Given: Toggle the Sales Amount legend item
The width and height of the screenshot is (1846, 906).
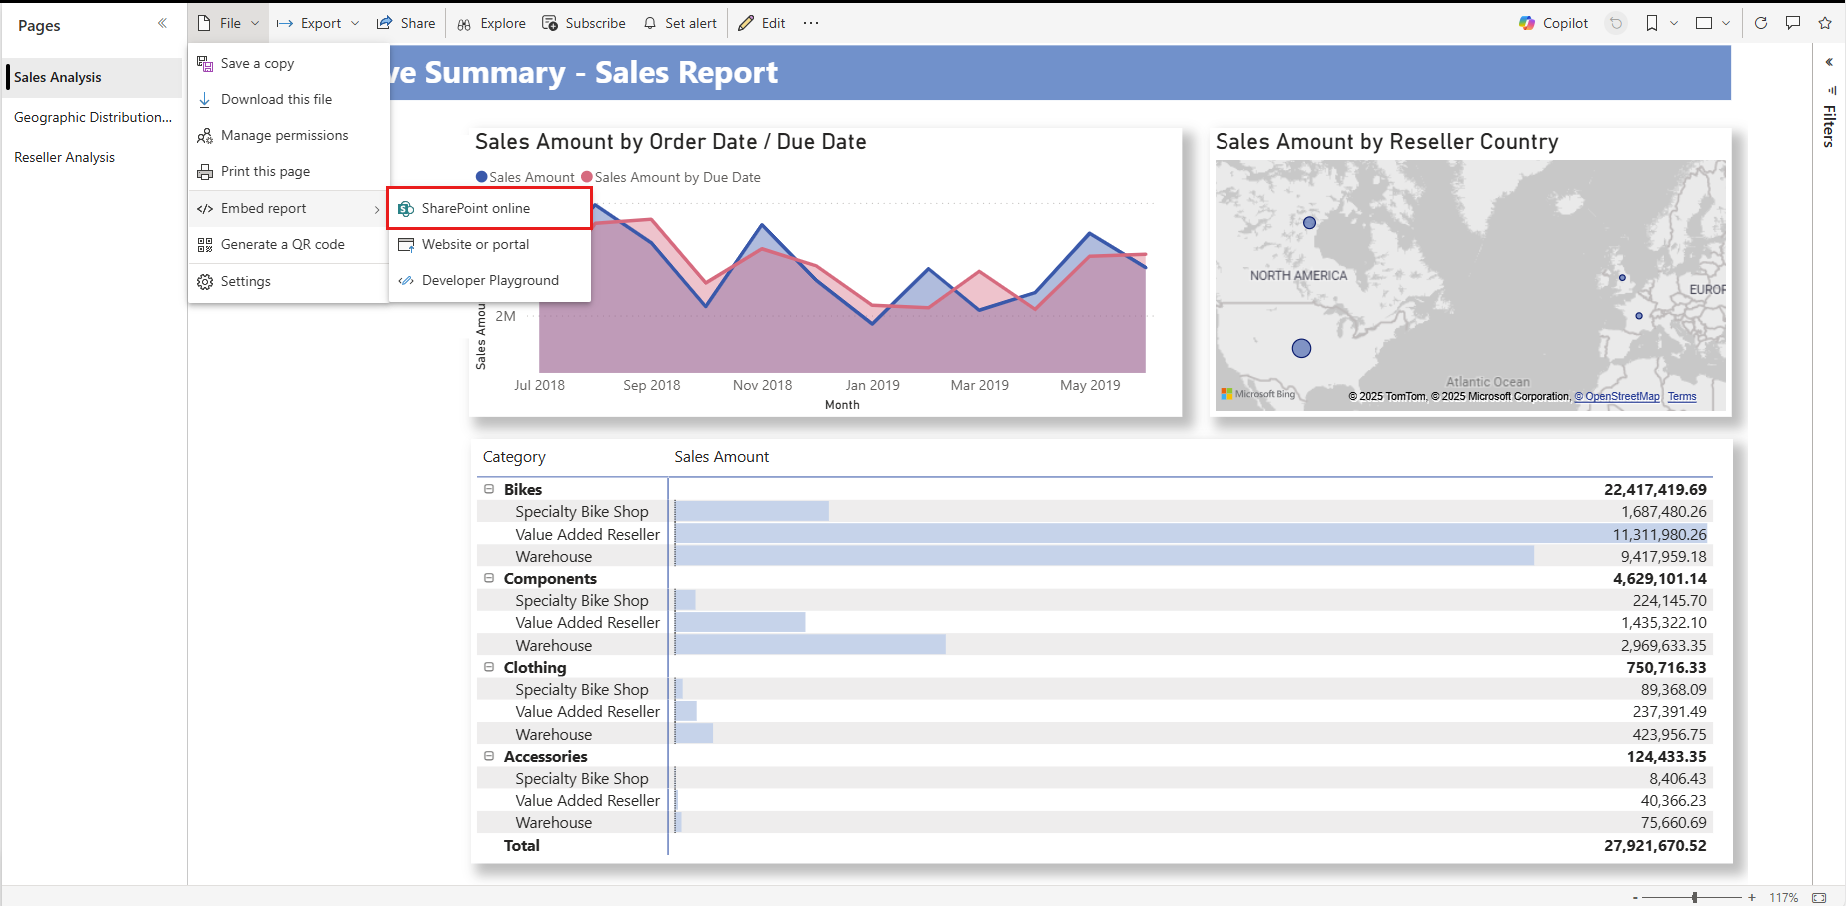Looking at the screenshot, I should coord(525,177).
